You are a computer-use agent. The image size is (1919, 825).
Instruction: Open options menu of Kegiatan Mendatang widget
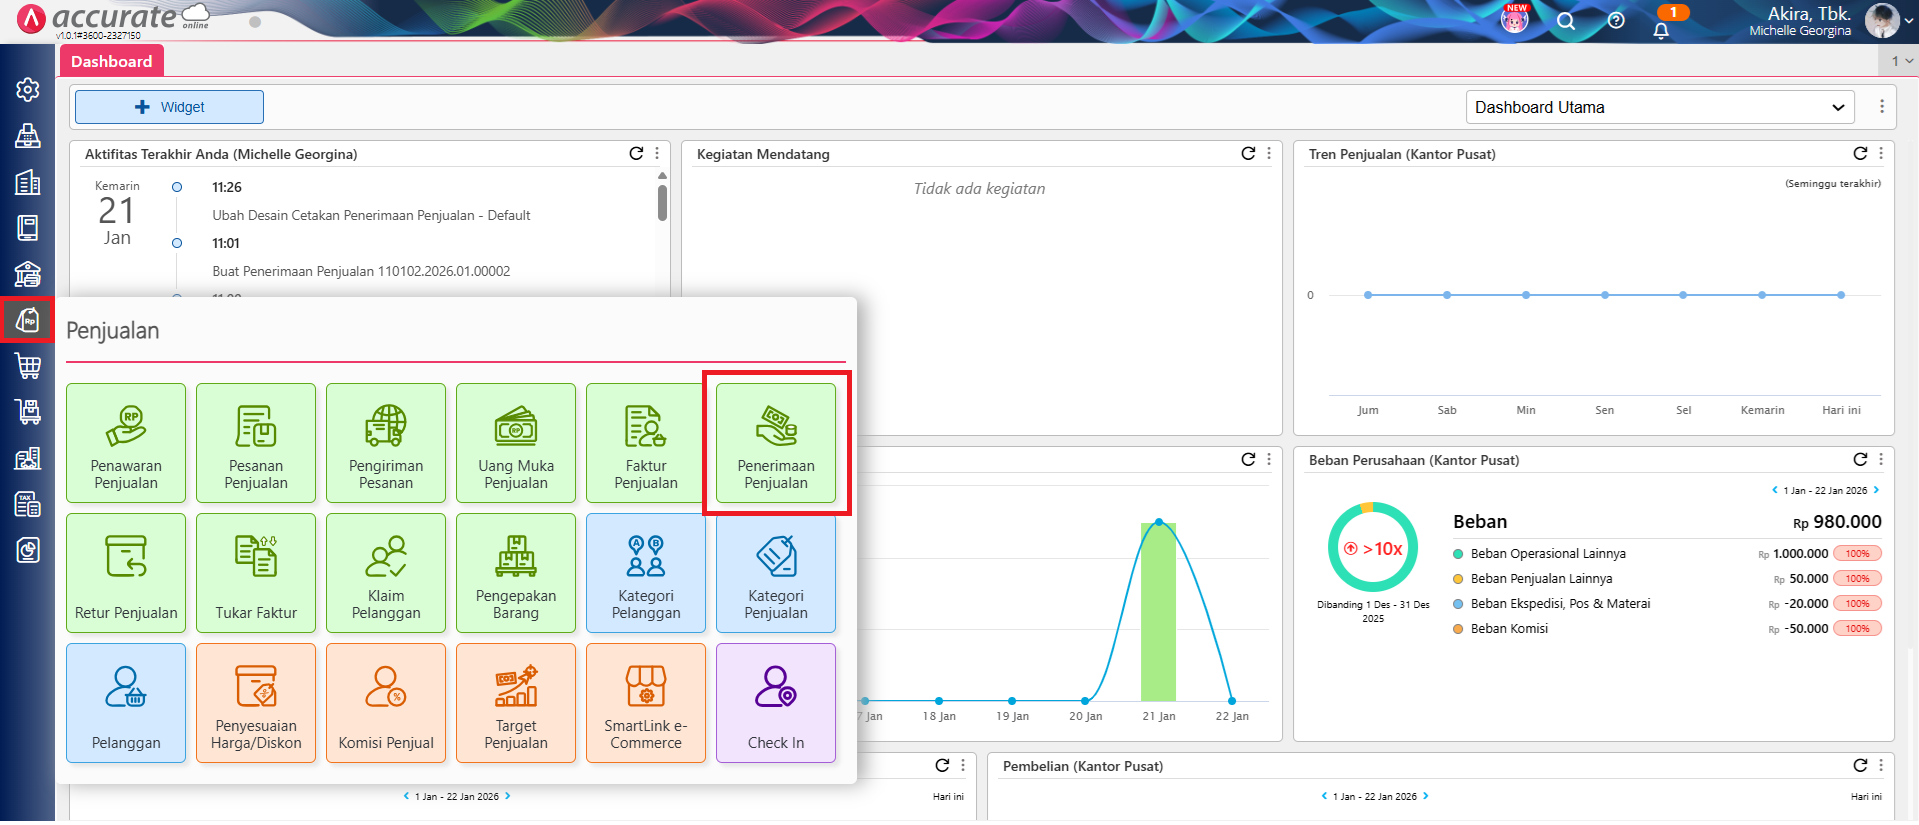point(1269,153)
